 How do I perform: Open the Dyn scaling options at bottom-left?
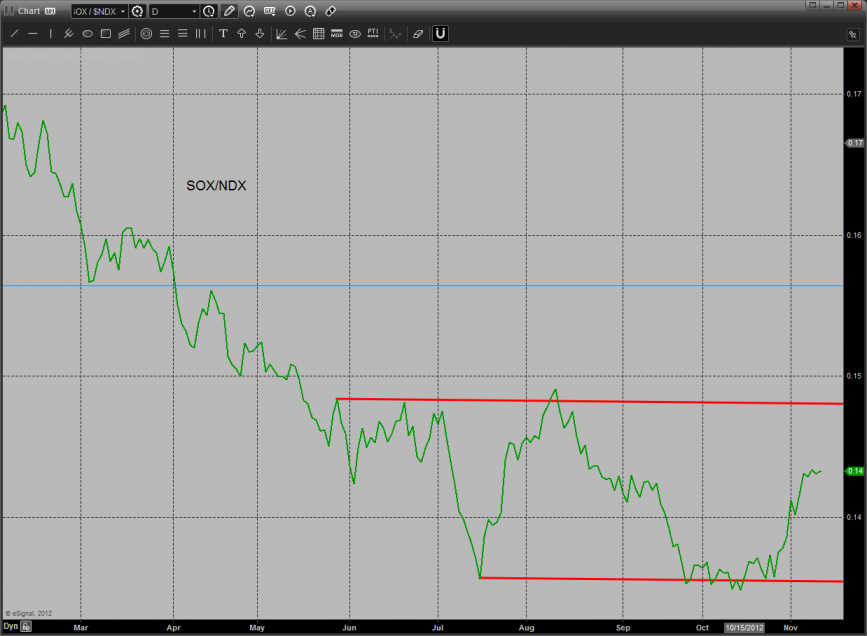tap(10, 627)
